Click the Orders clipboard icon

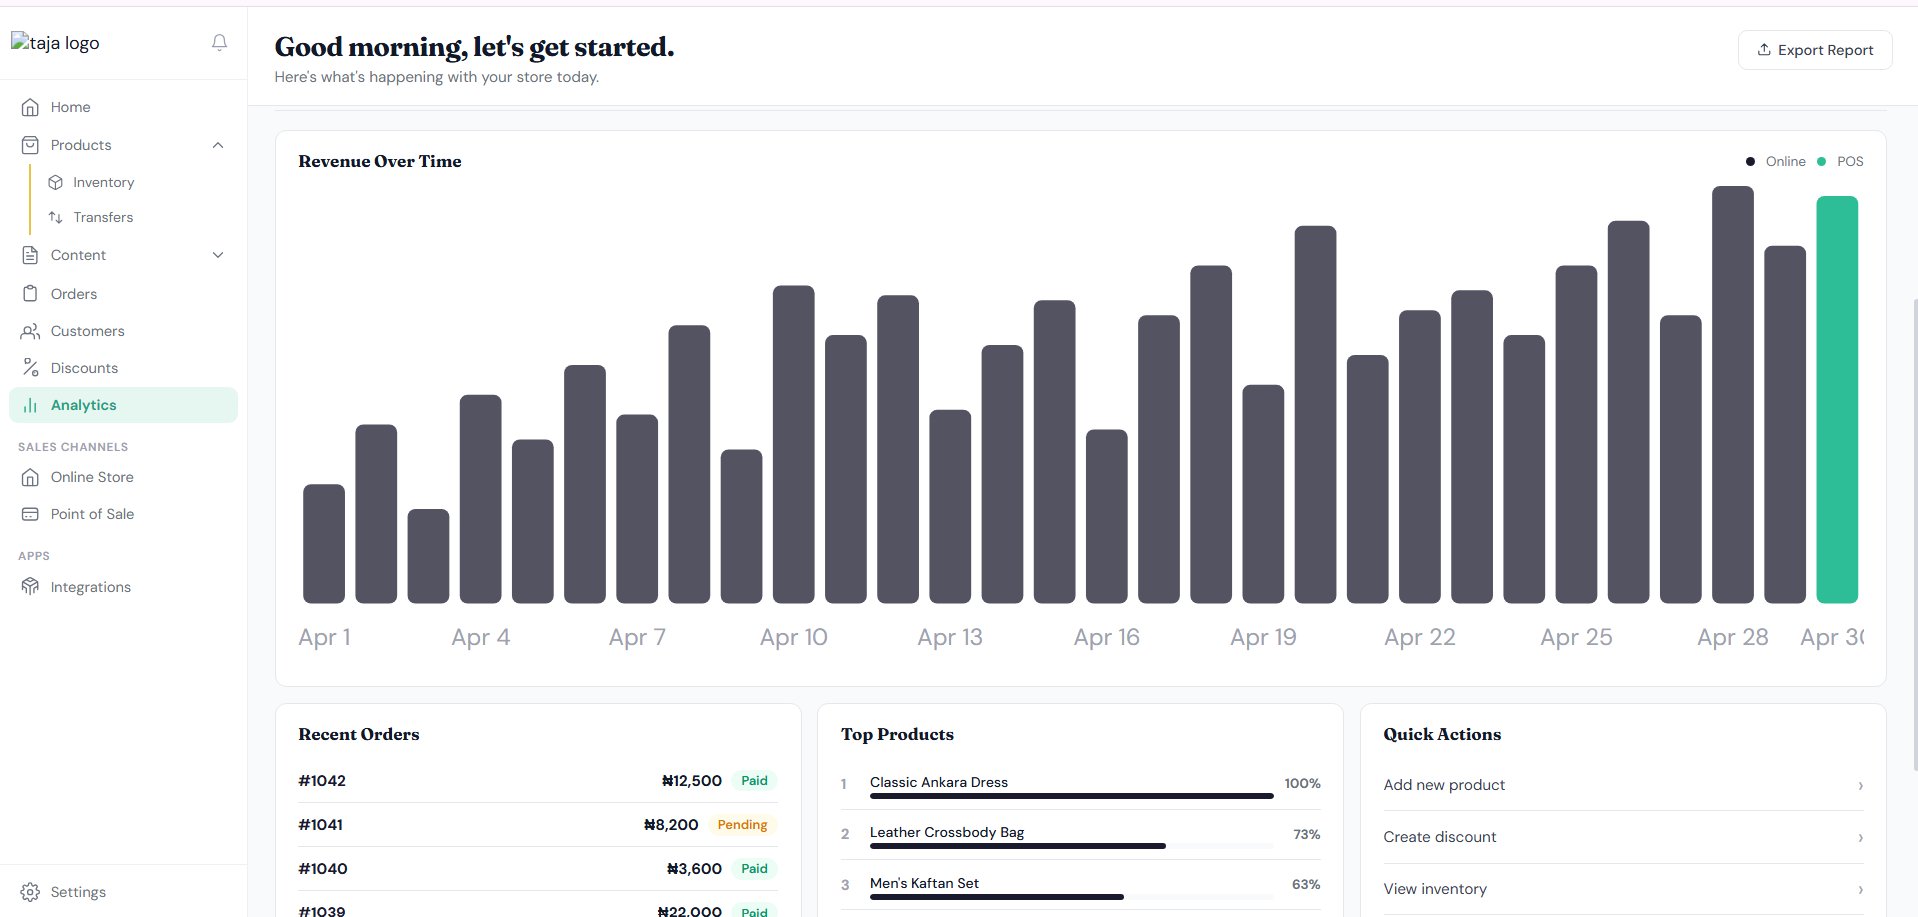[30, 294]
